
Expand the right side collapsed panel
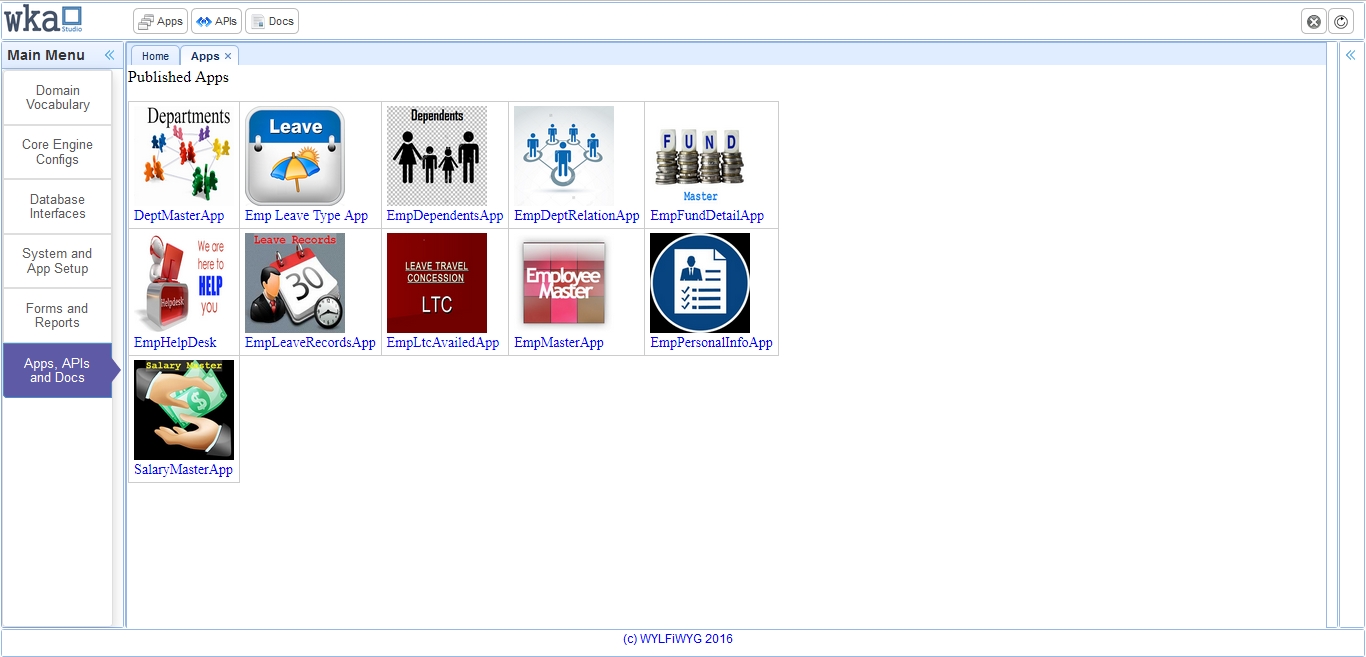1350,55
